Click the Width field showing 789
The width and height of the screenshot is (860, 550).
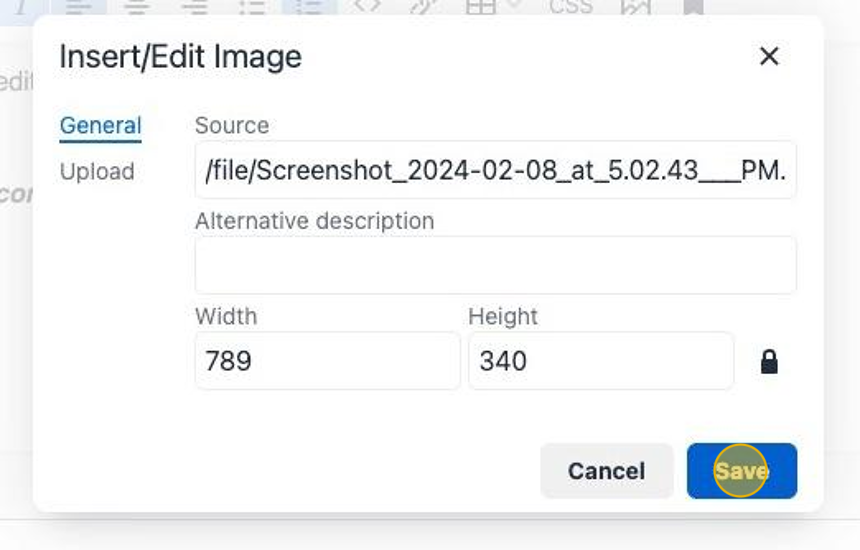[327, 361]
